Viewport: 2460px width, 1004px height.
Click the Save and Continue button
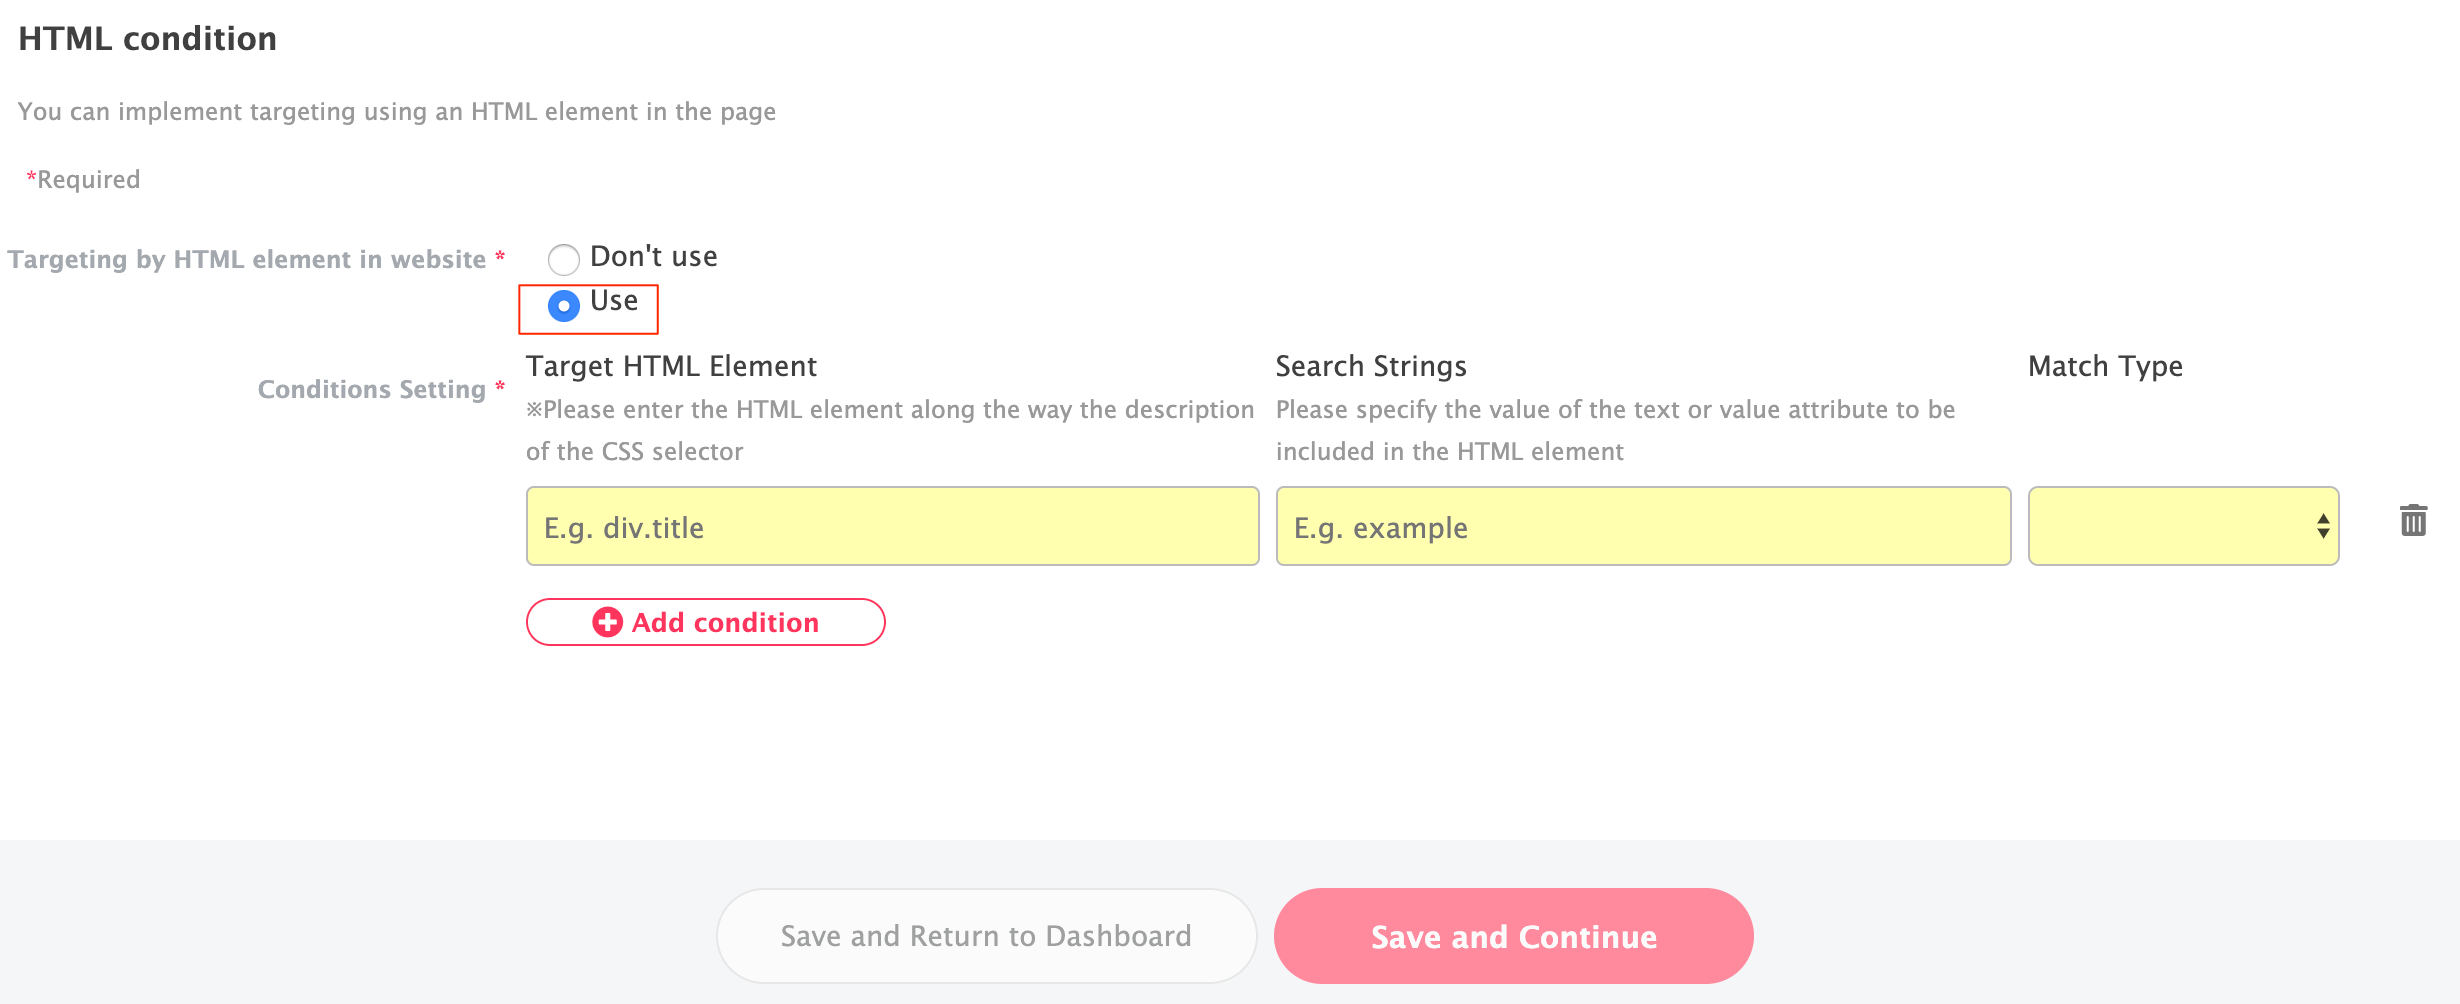[x=1513, y=936]
